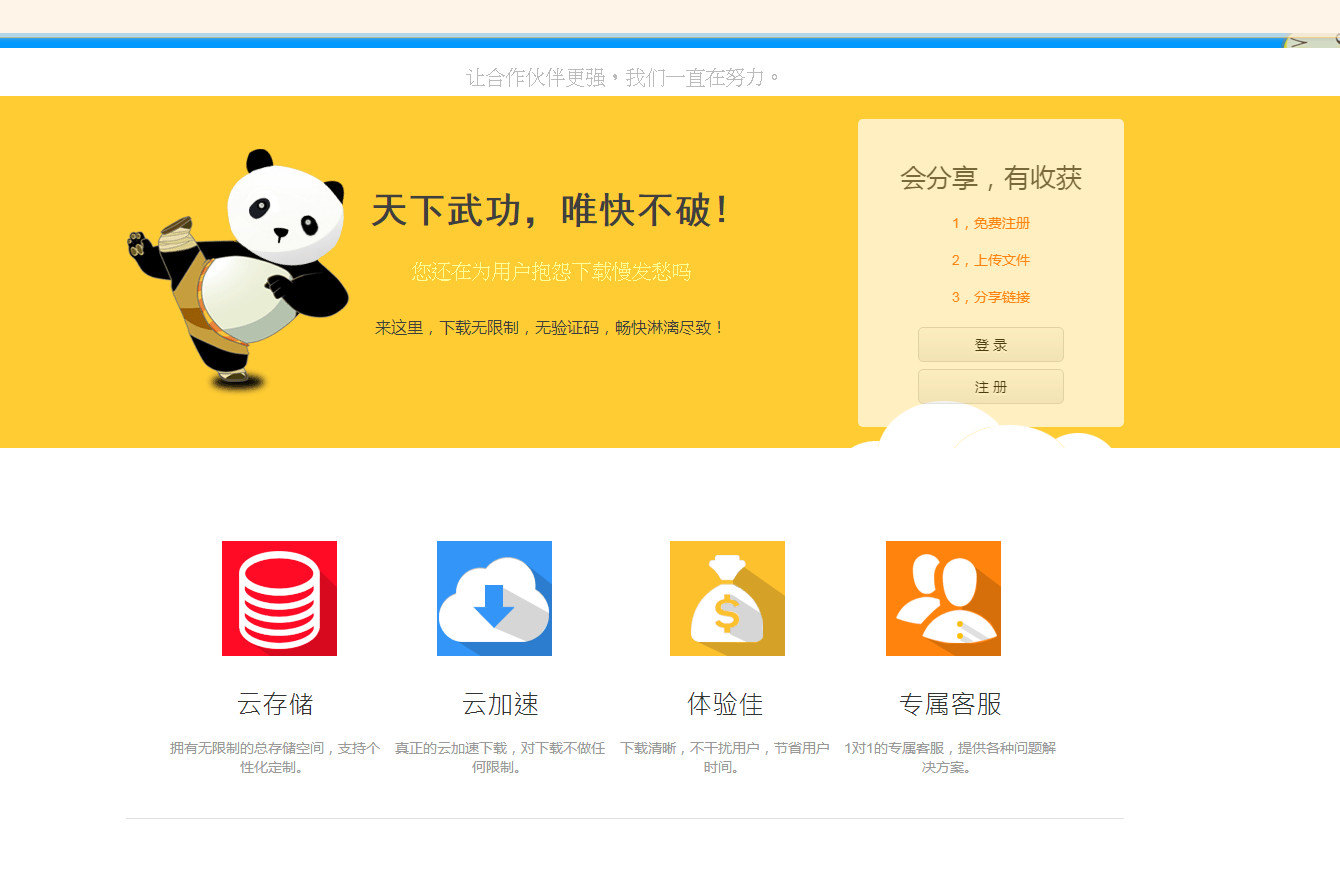Click the red cloud storage database icon
Image resolution: width=1340 pixels, height=883 pixels.
tap(279, 598)
